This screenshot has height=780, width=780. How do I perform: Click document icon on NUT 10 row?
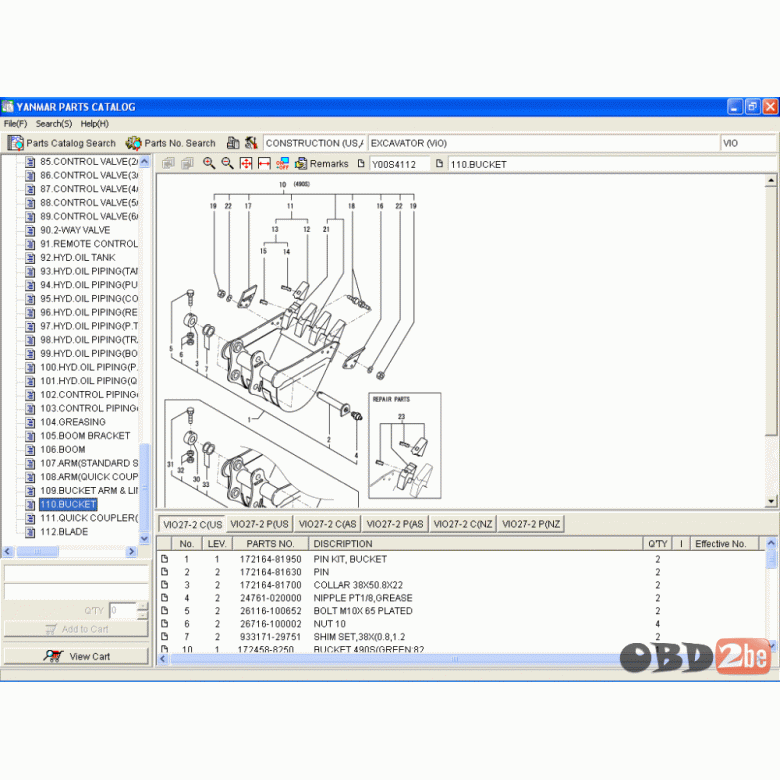point(165,623)
